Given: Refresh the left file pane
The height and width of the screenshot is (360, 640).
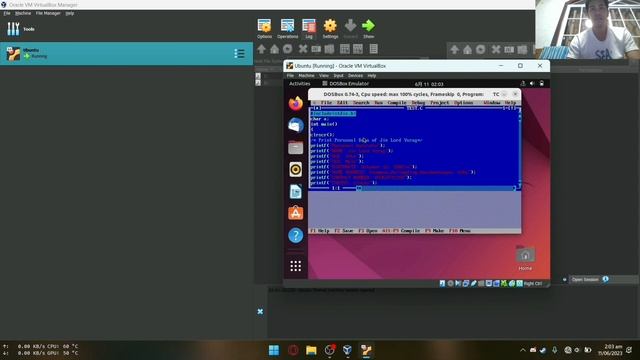Looking at the screenshot, I should (288, 49).
